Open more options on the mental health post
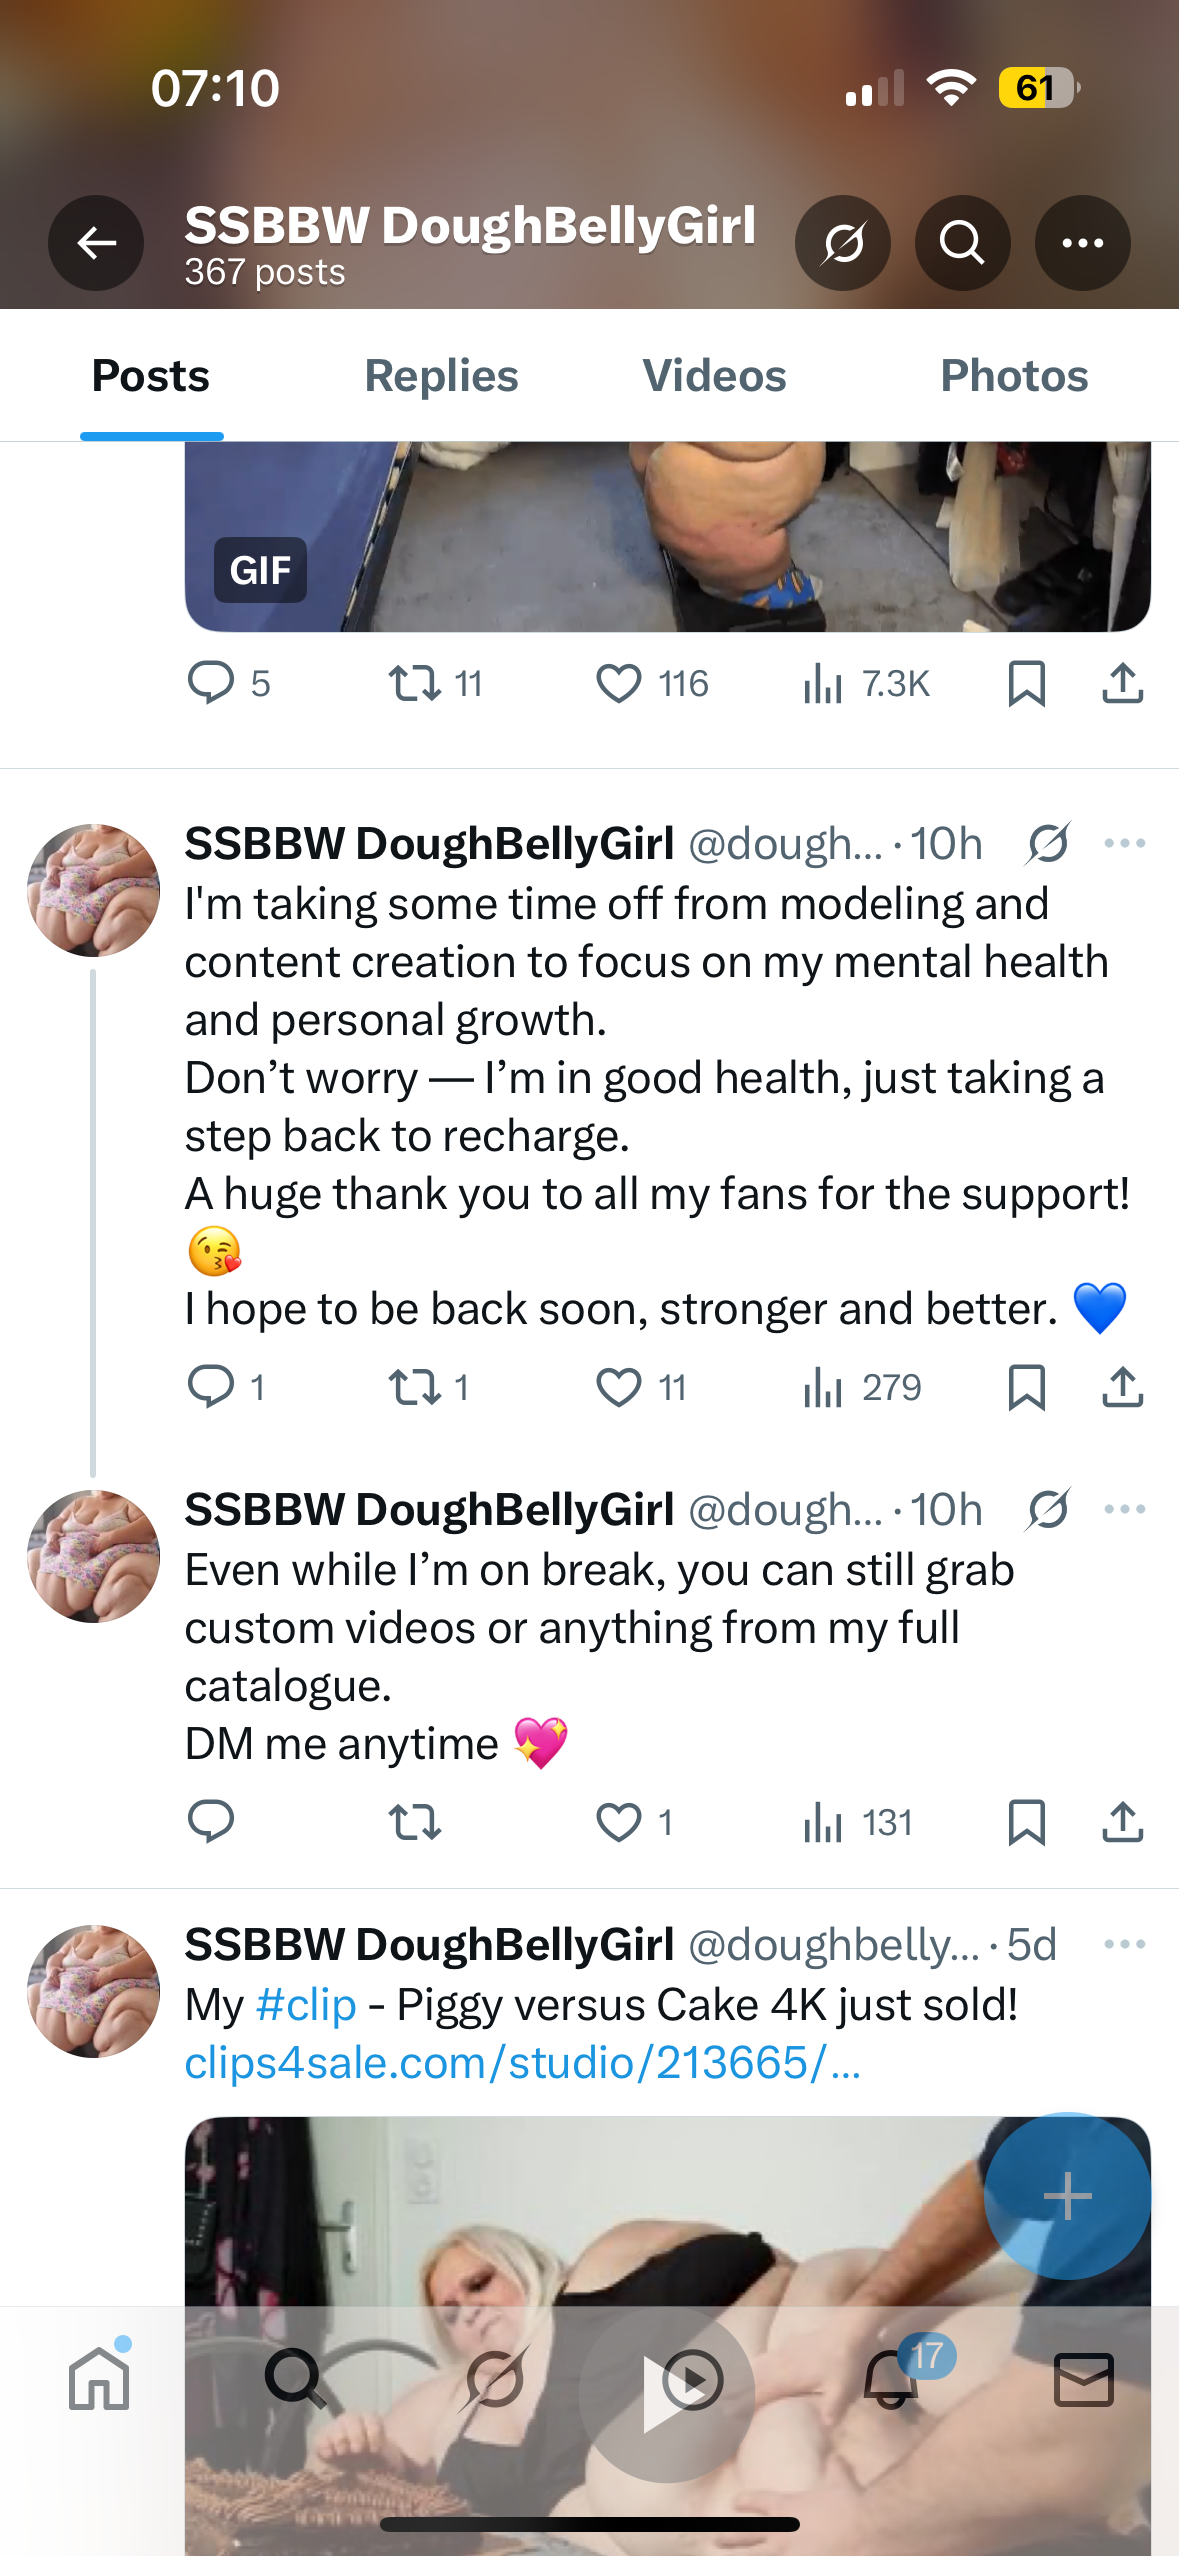 pyautogui.click(x=1124, y=843)
